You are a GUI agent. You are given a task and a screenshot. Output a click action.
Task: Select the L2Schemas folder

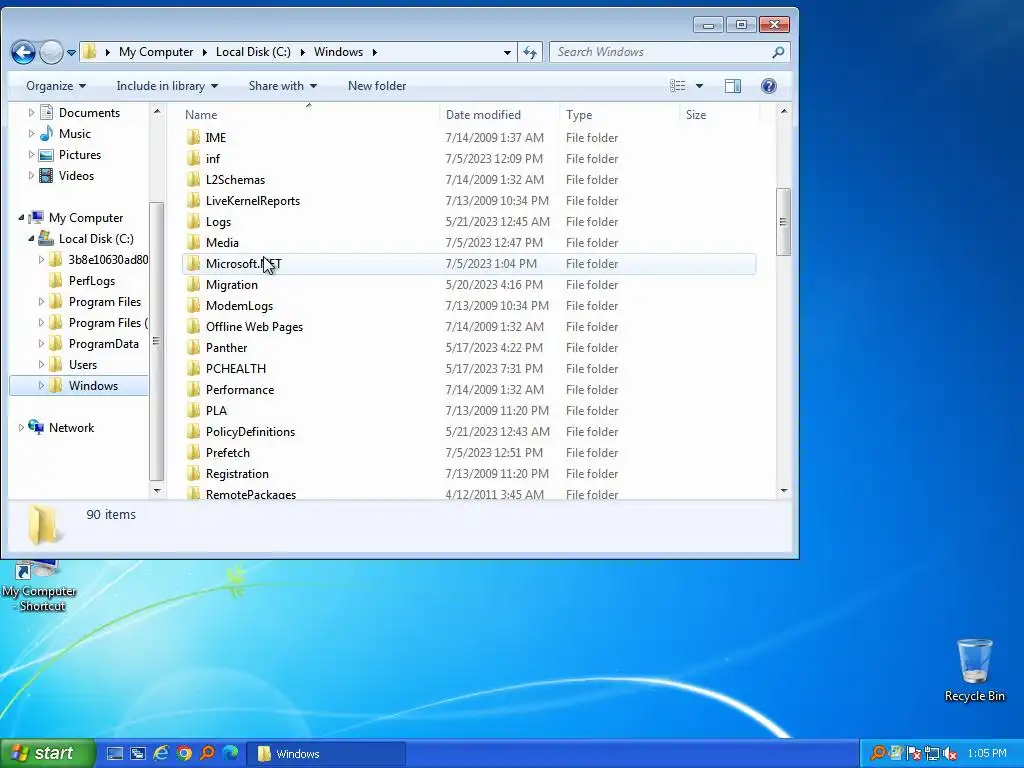pos(235,180)
